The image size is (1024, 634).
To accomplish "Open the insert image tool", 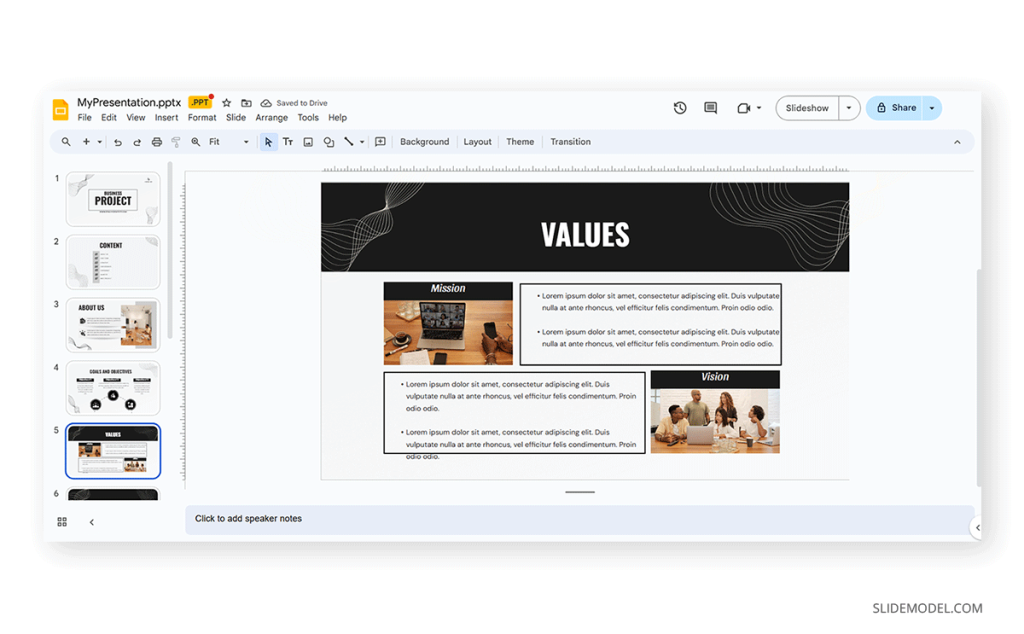I will (x=308, y=141).
